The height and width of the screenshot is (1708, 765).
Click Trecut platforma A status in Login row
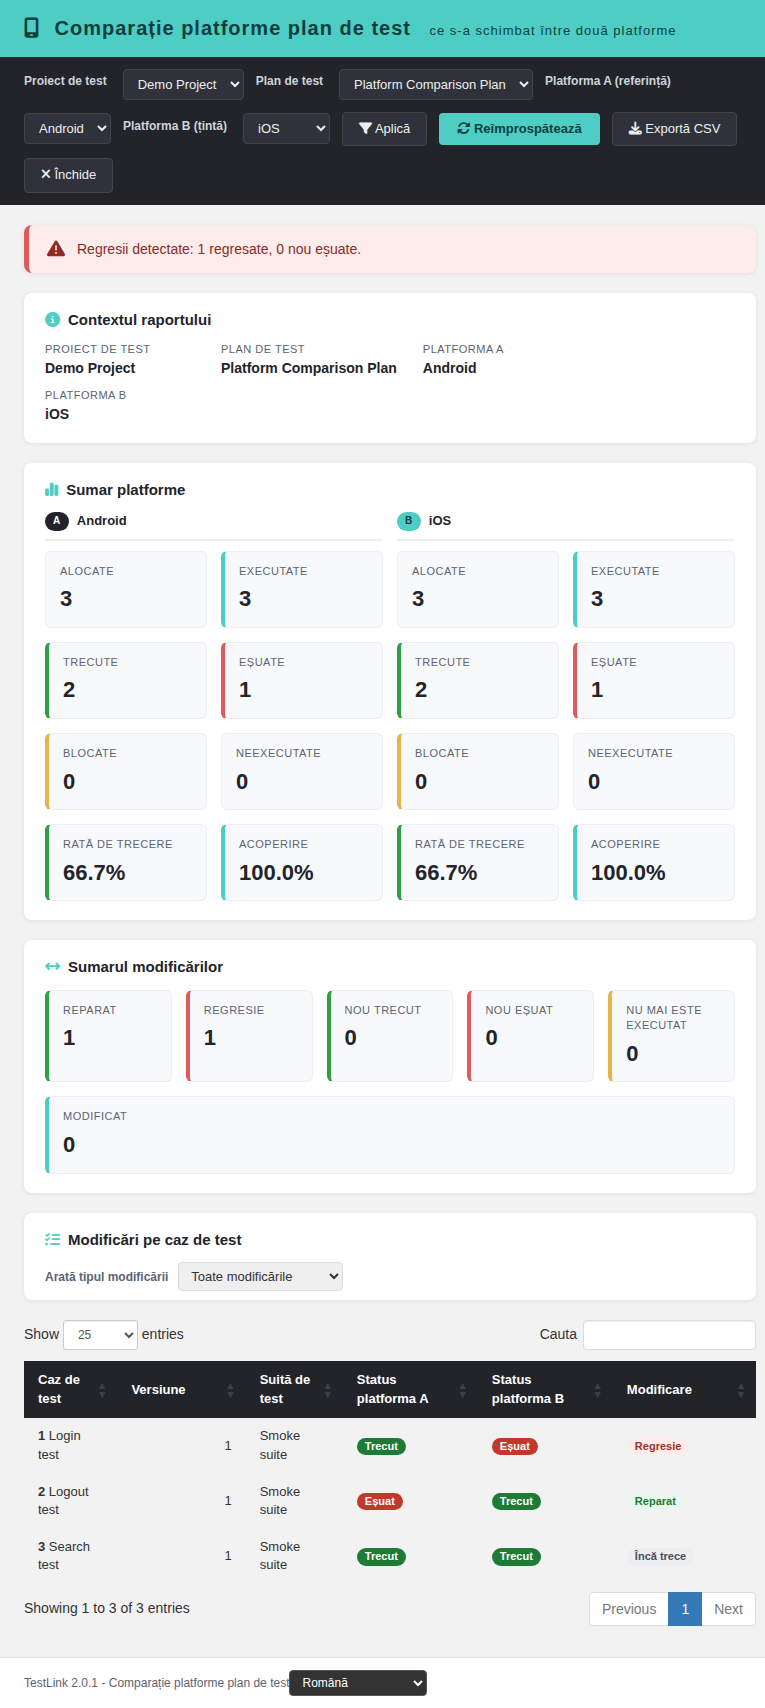click(x=381, y=1446)
